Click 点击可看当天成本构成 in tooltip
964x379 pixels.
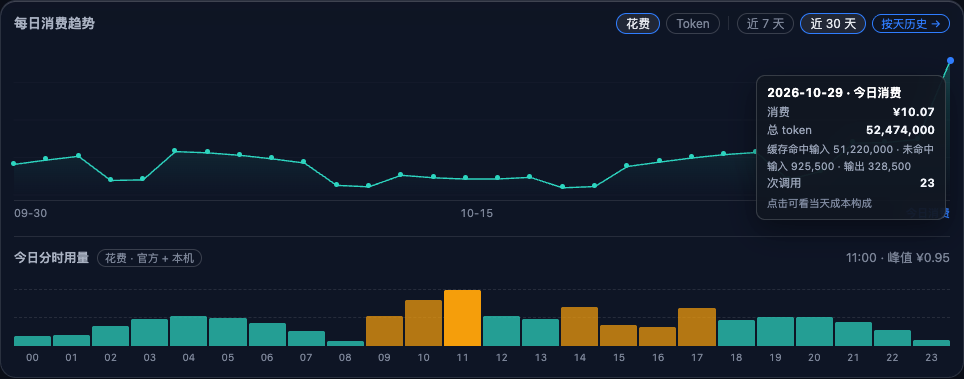click(x=819, y=203)
